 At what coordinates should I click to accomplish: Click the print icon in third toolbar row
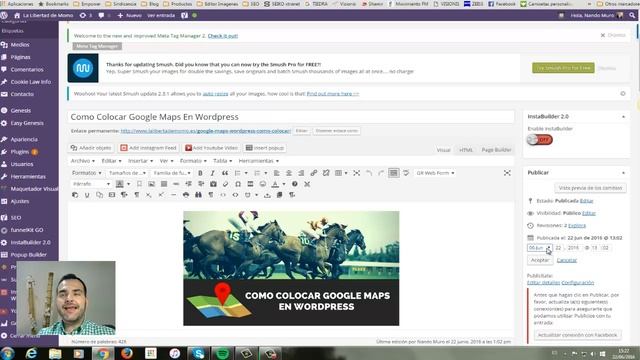pos(186,195)
